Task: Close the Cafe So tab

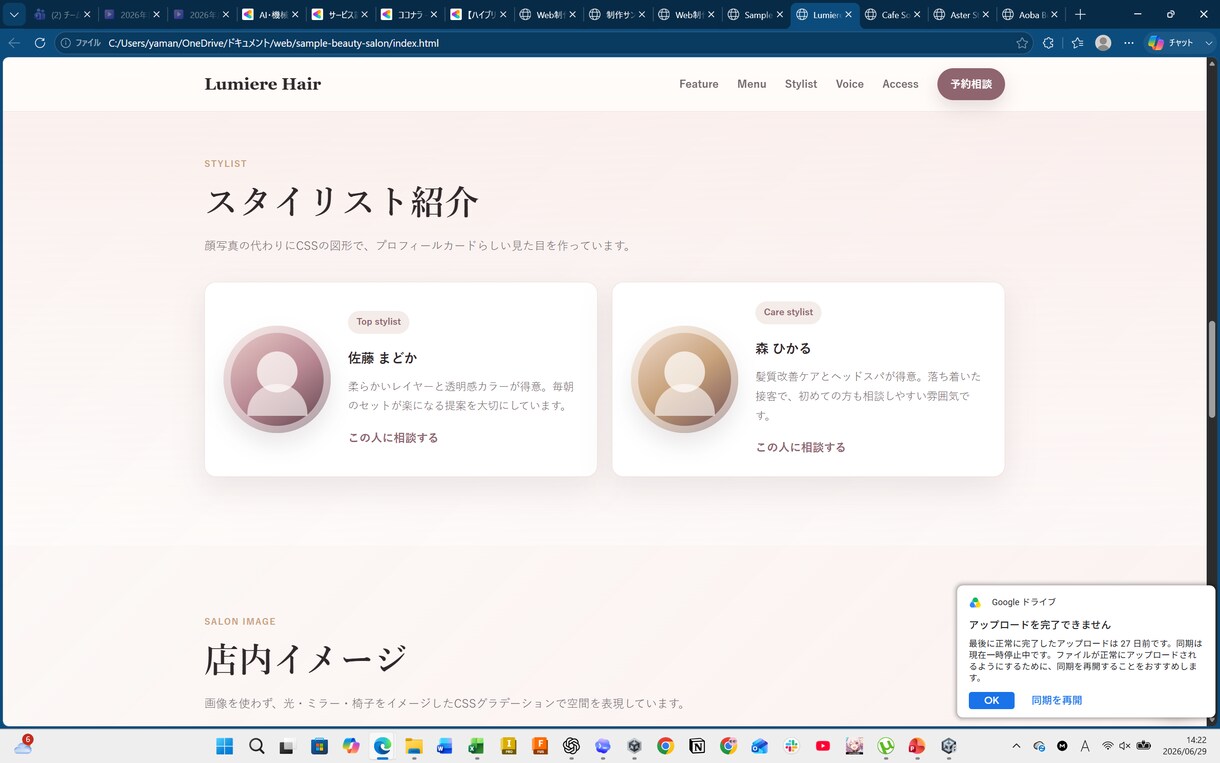Action: pyautogui.click(x=918, y=15)
